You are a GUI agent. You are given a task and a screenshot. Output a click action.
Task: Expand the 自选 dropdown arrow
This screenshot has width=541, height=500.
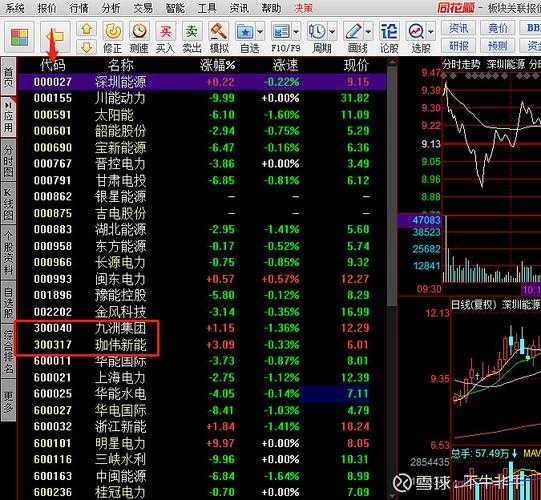(260, 32)
